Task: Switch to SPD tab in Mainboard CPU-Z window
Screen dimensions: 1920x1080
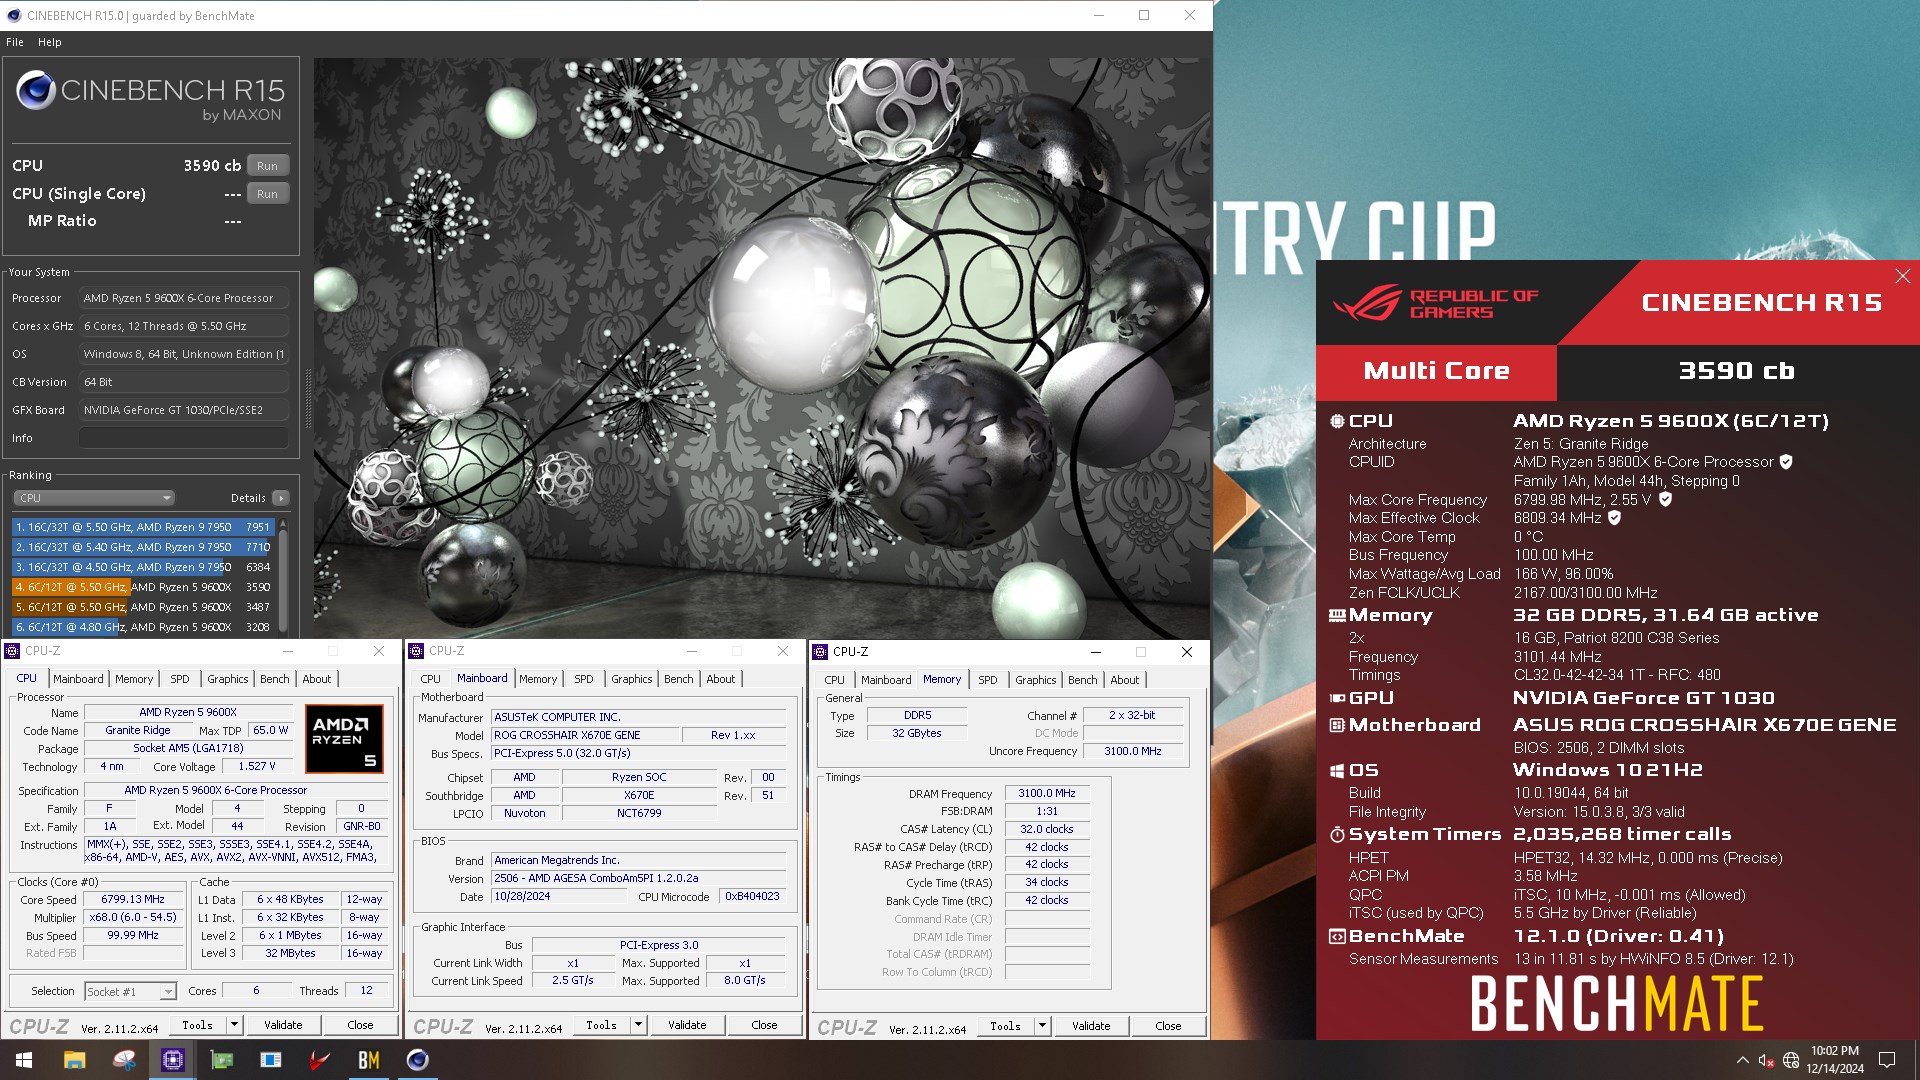Action: [584, 679]
